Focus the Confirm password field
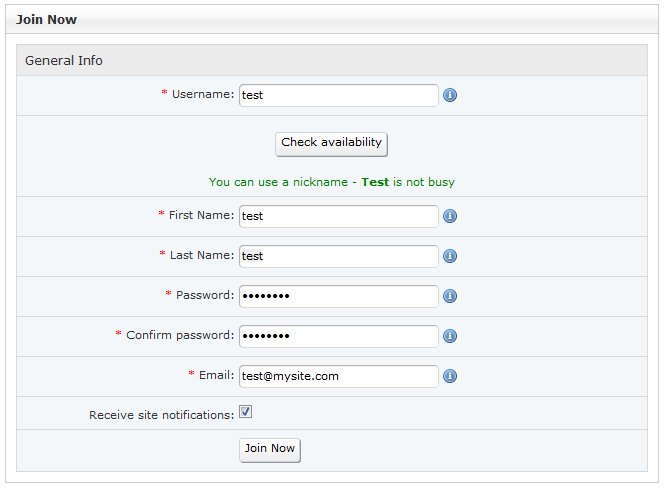Screen dimensions: 664x491 pyautogui.click(x=338, y=336)
